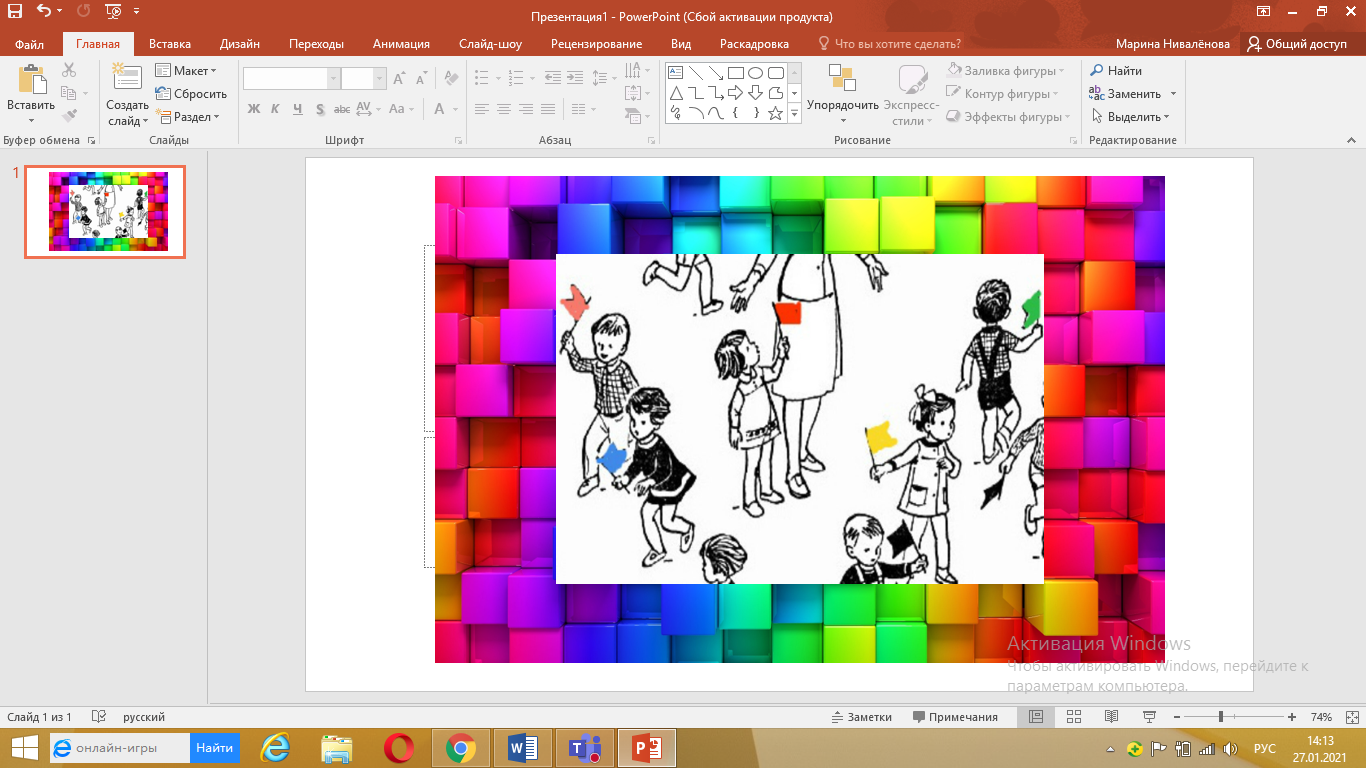The width and height of the screenshot is (1366, 768).
Task: Select the triangle shape in shapes gallery
Action: pos(675,93)
